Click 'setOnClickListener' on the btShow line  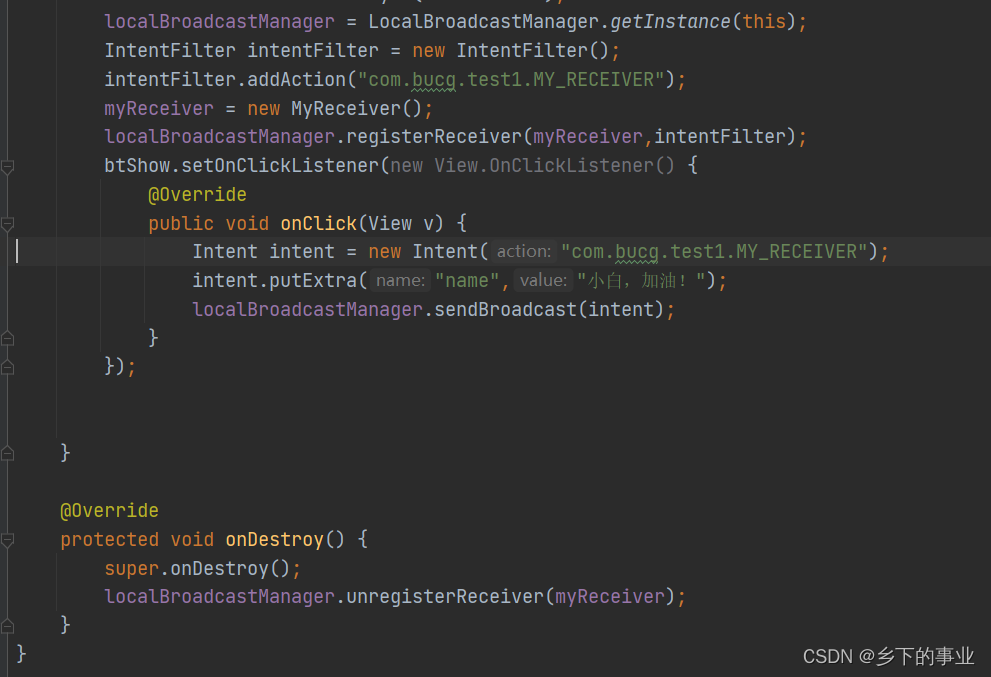coord(280,166)
